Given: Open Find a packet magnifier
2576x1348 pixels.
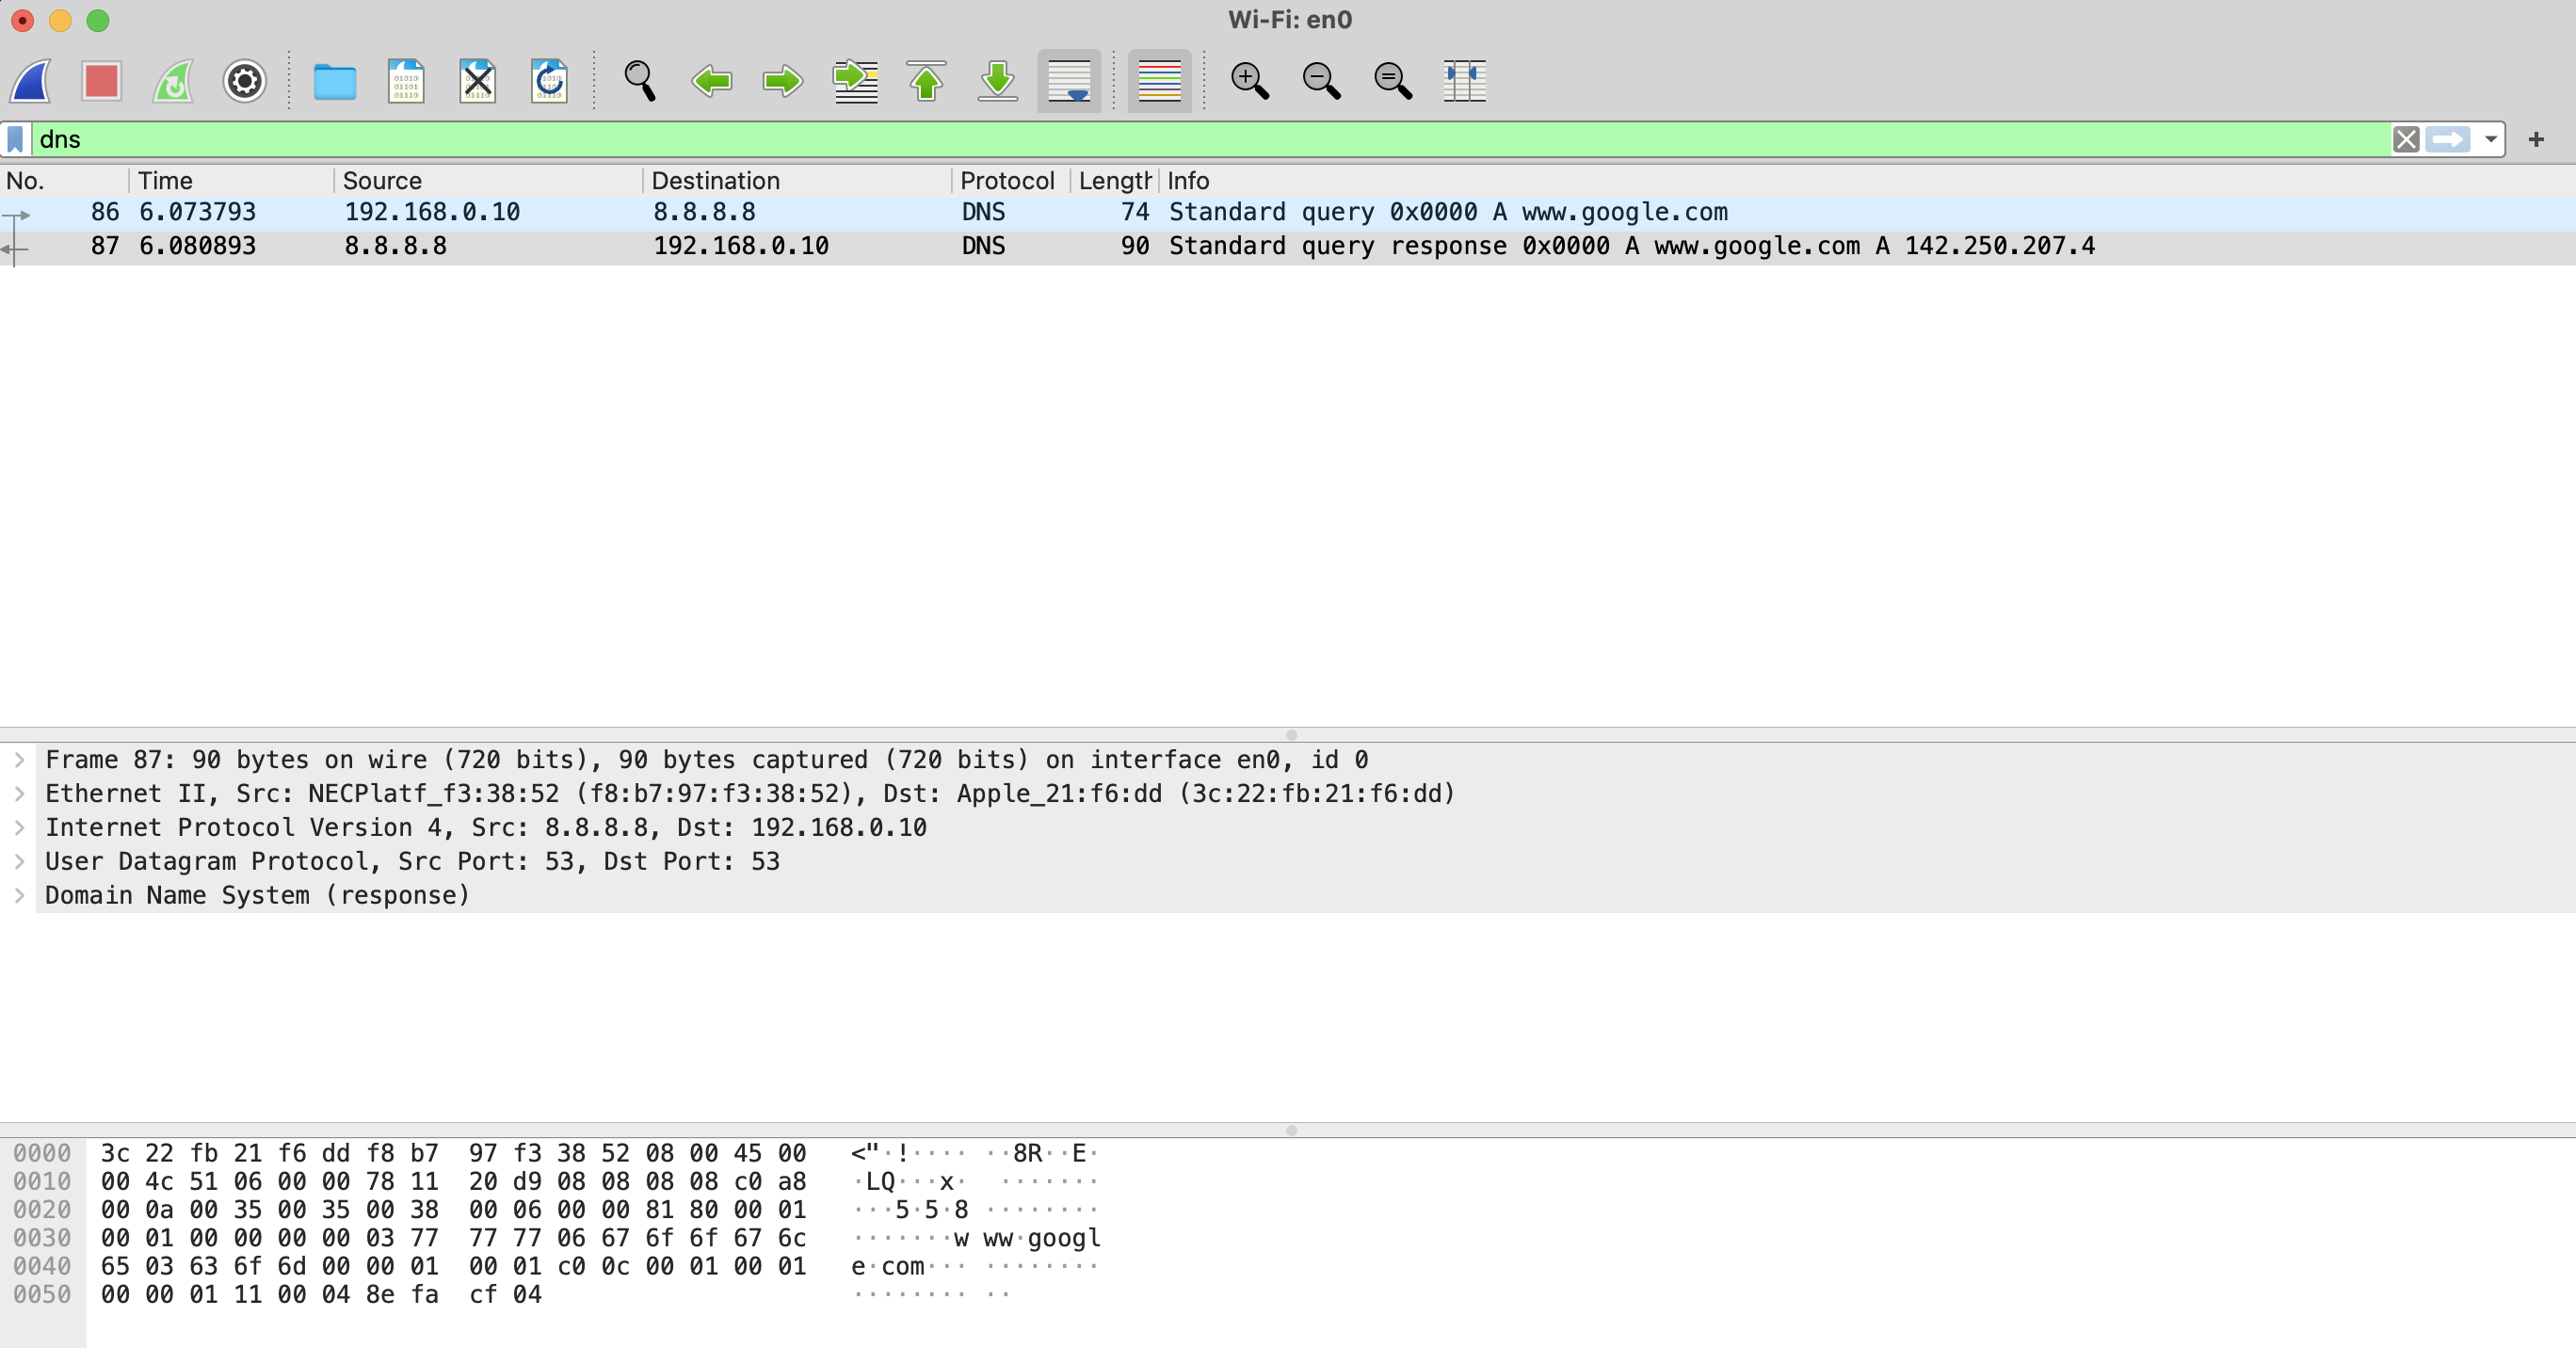Looking at the screenshot, I should tap(640, 81).
